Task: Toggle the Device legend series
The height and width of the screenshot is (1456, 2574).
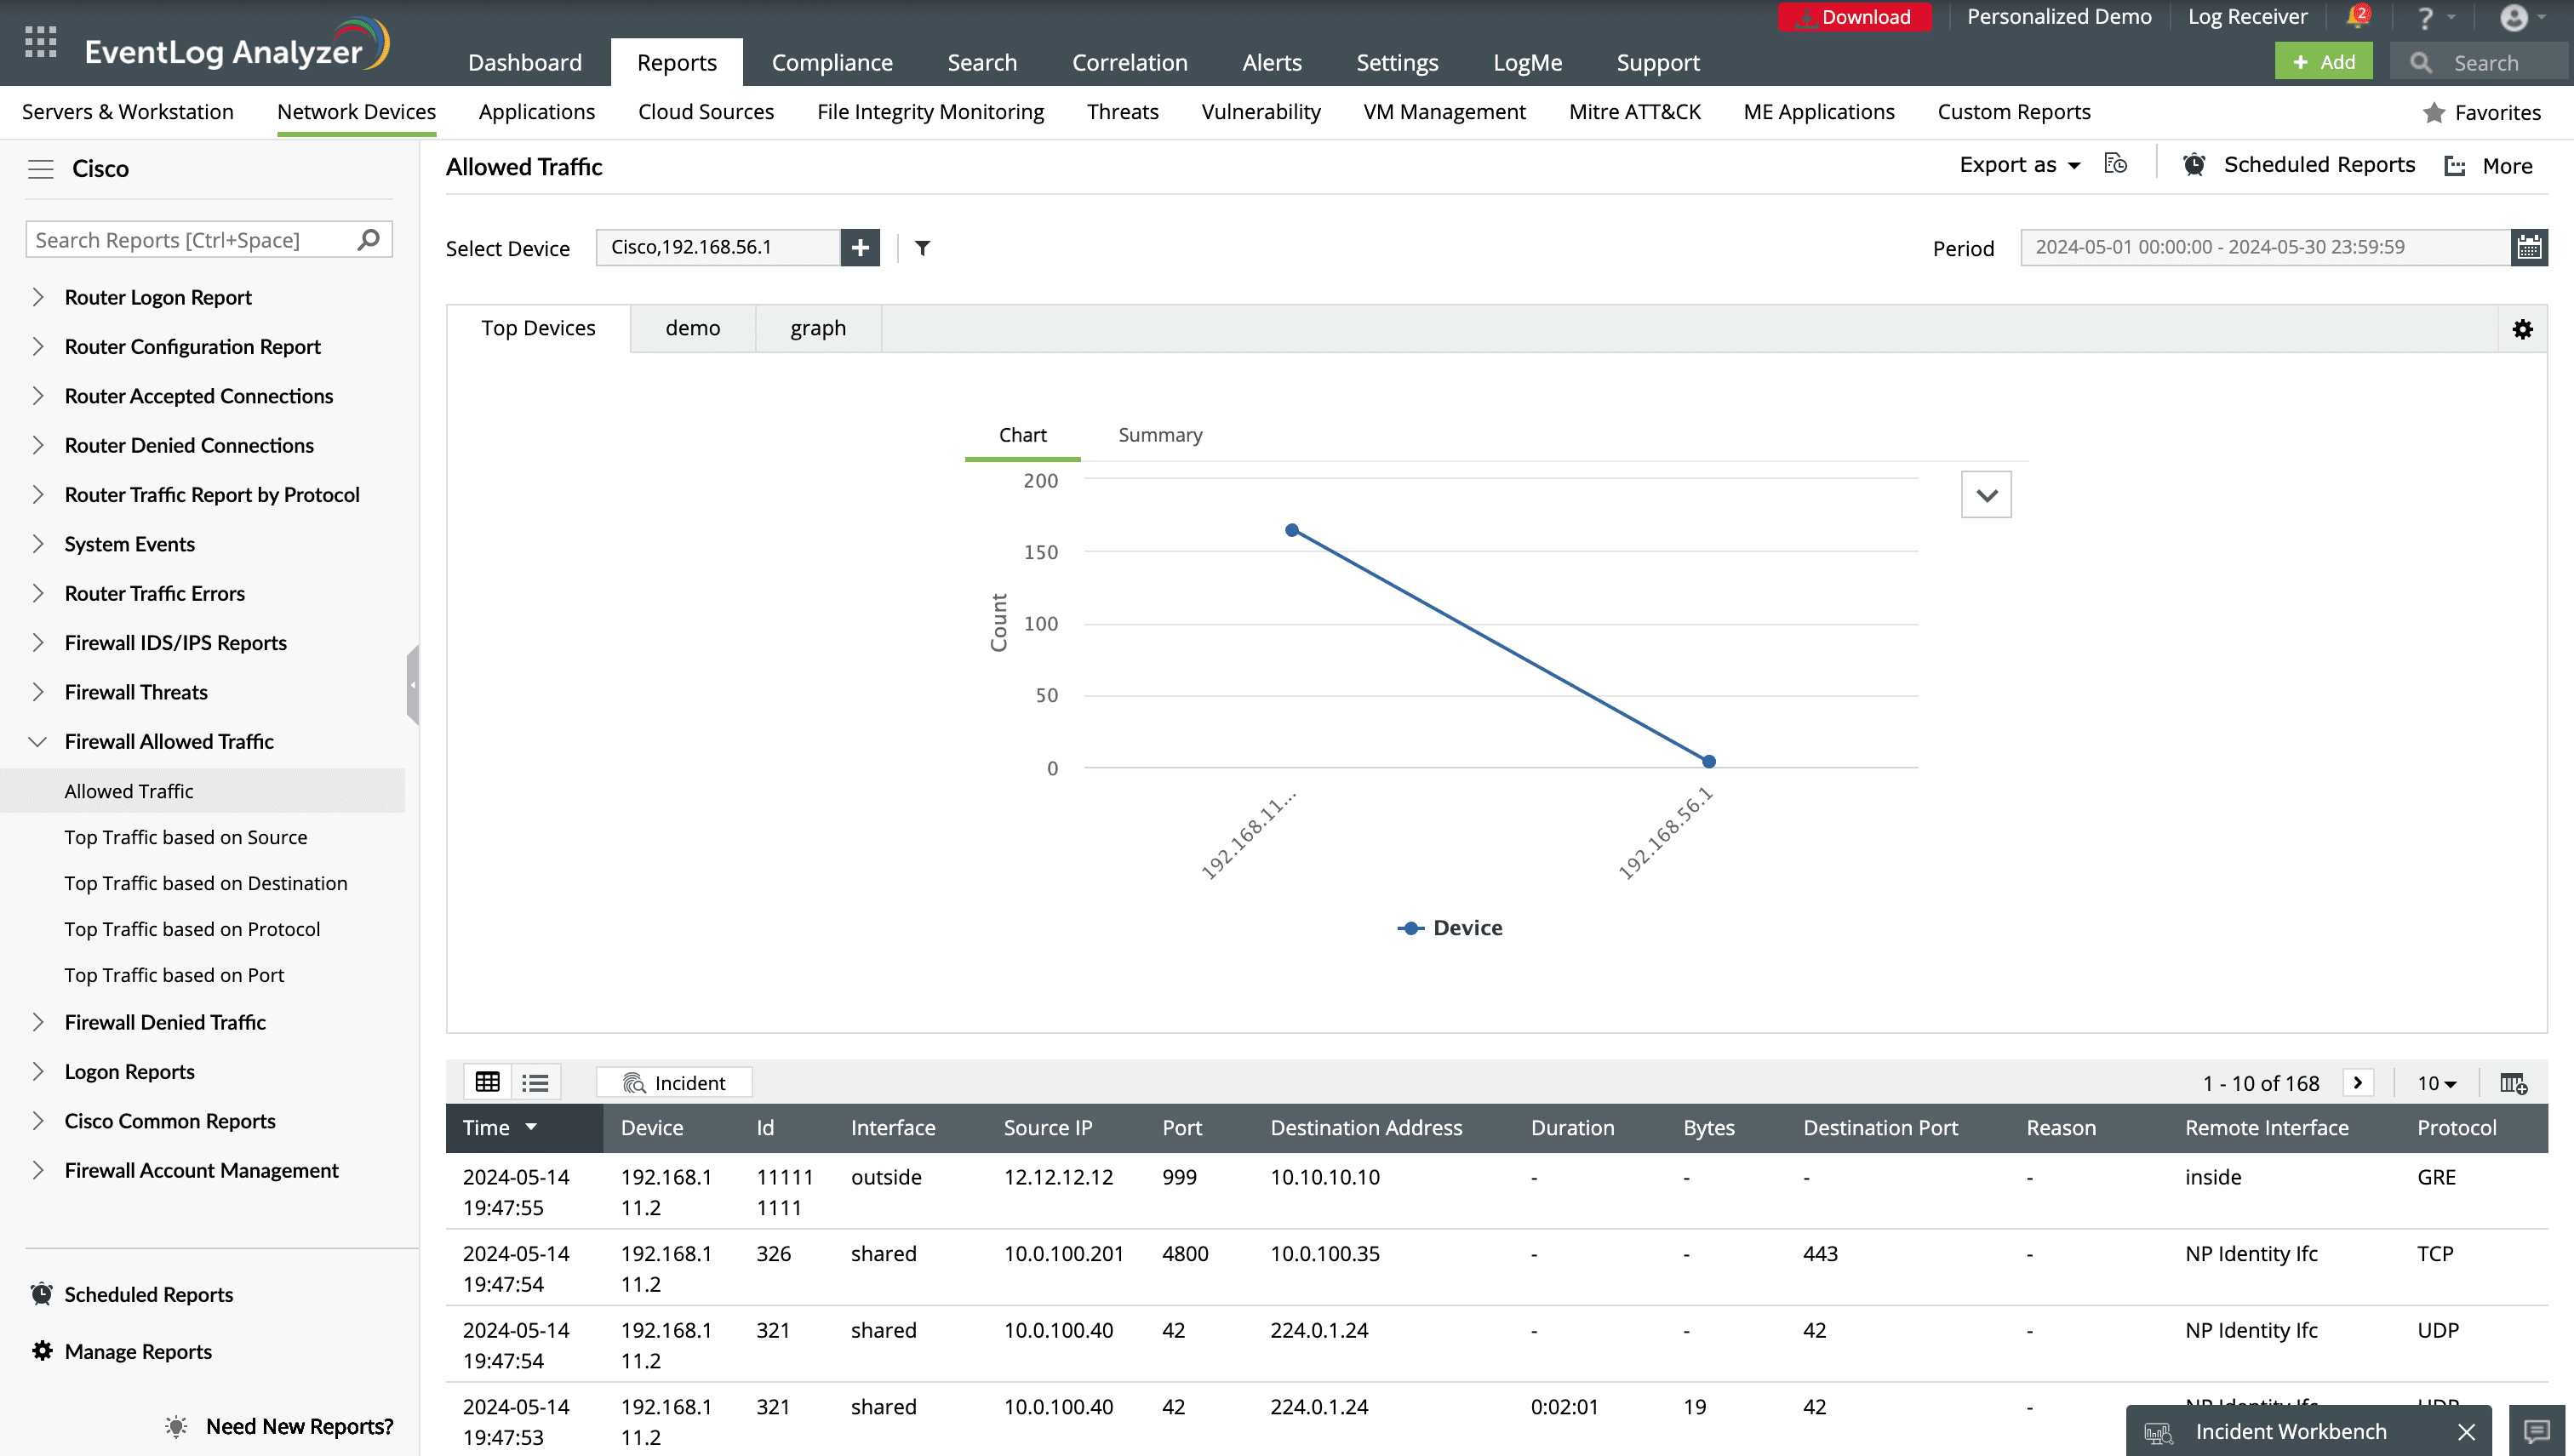Action: pos(1450,928)
